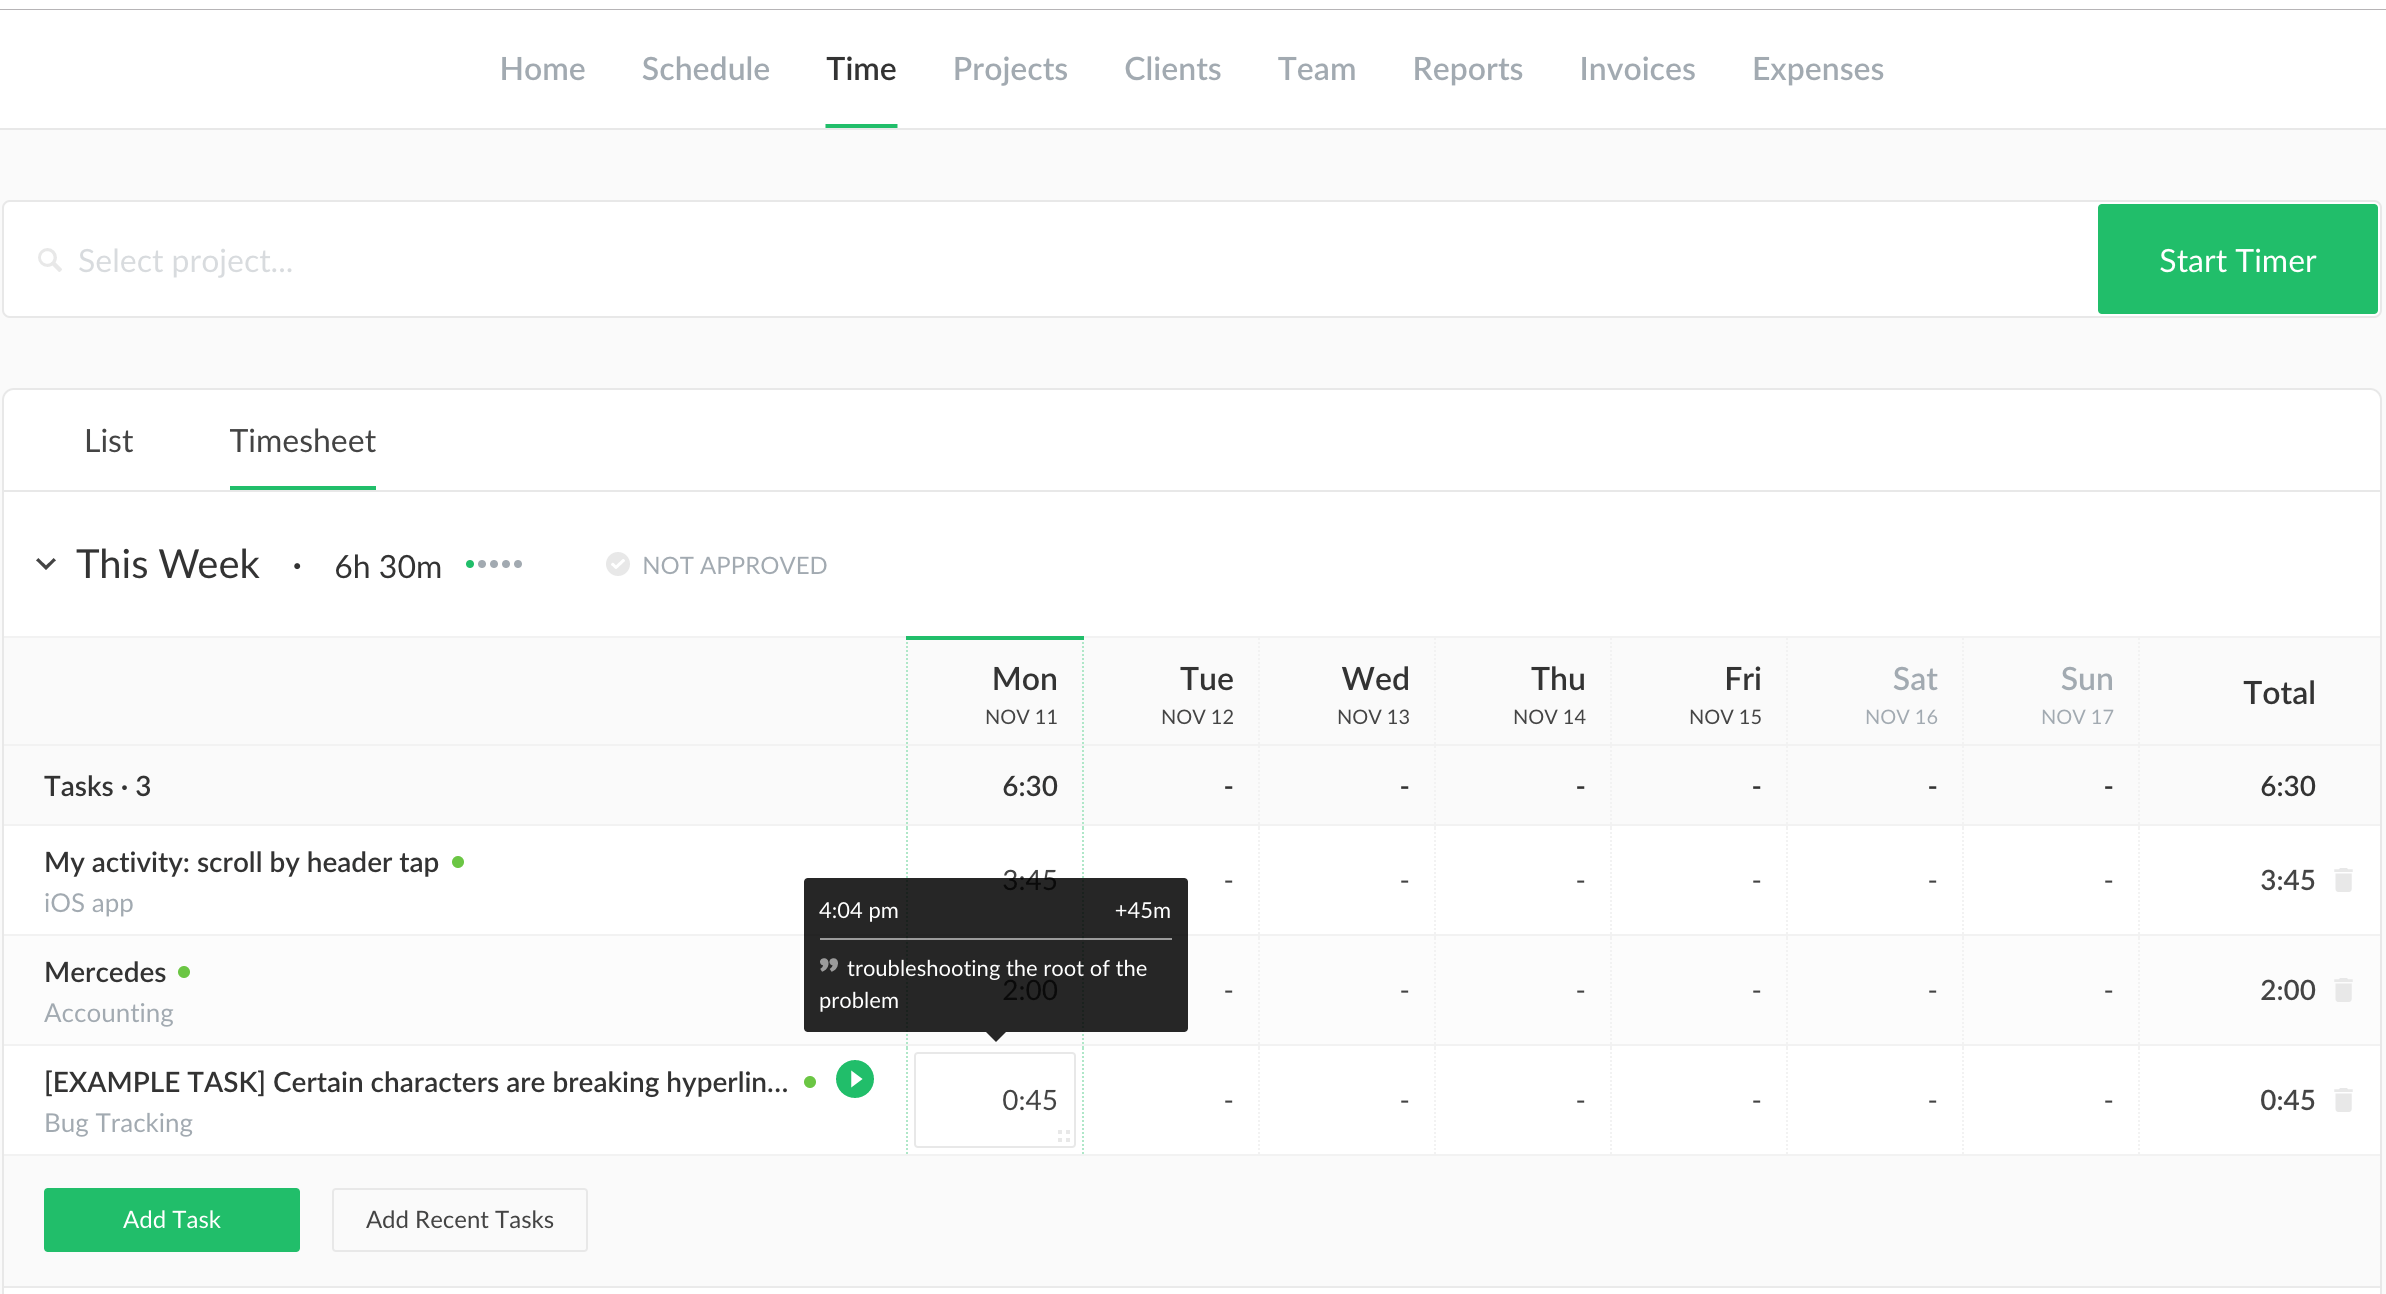Click green dot next to Mercedes
This screenshot has width=2386, height=1294.
pos(184,972)
